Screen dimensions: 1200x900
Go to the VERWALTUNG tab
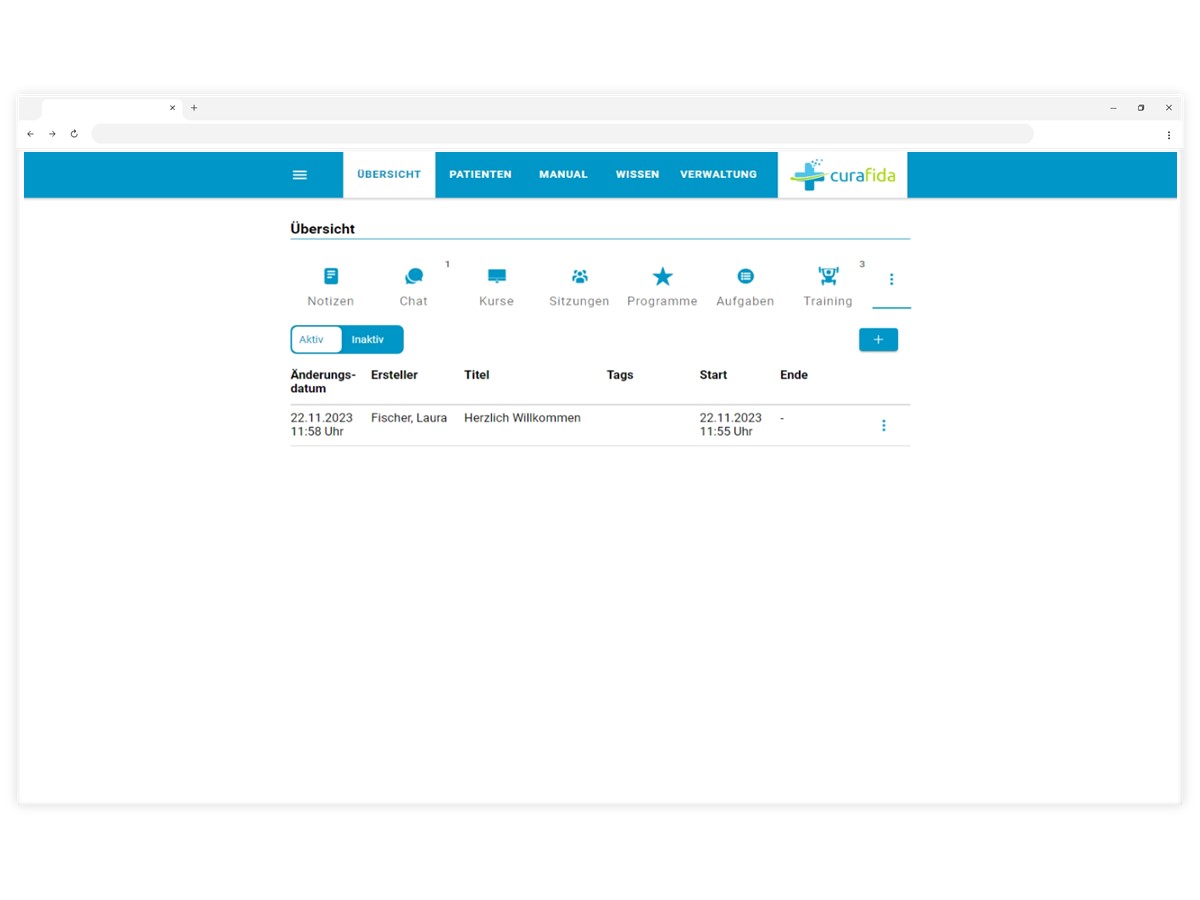pos(718,174)
